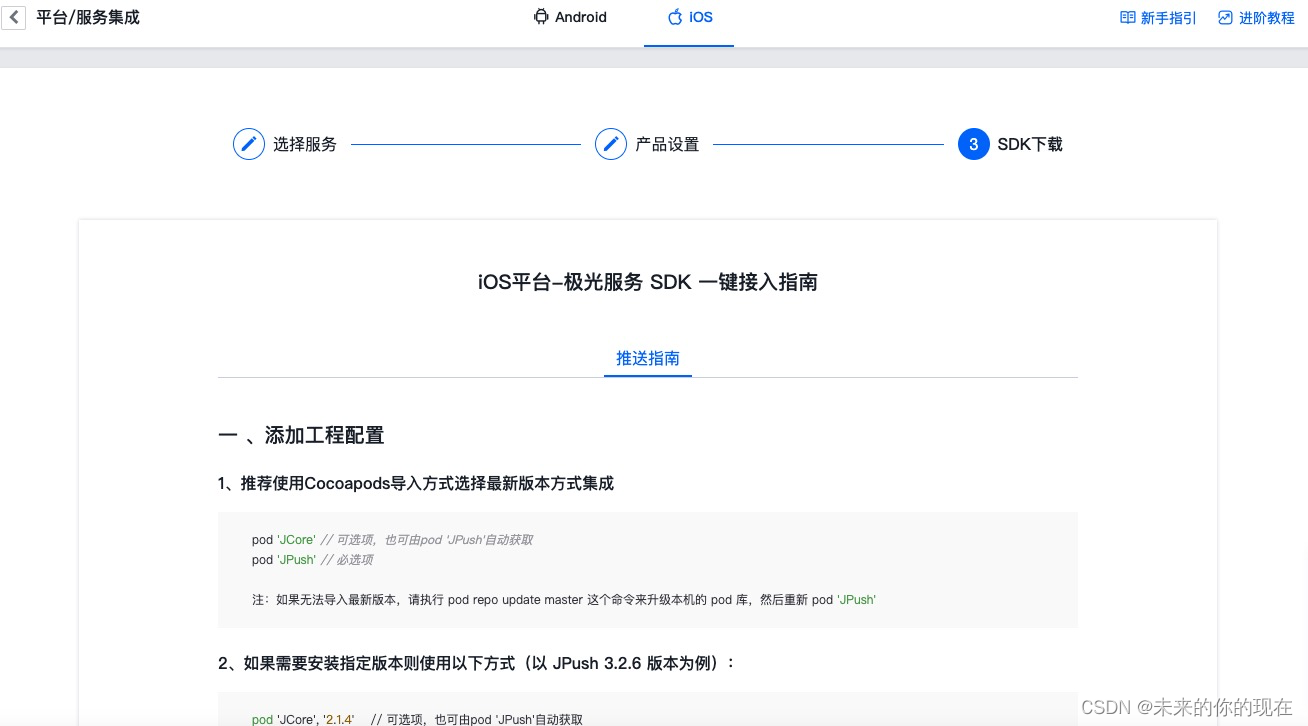Click the 产品设置 step label
The width and height of the screenshot is (1308, 726).
[667, 144]
